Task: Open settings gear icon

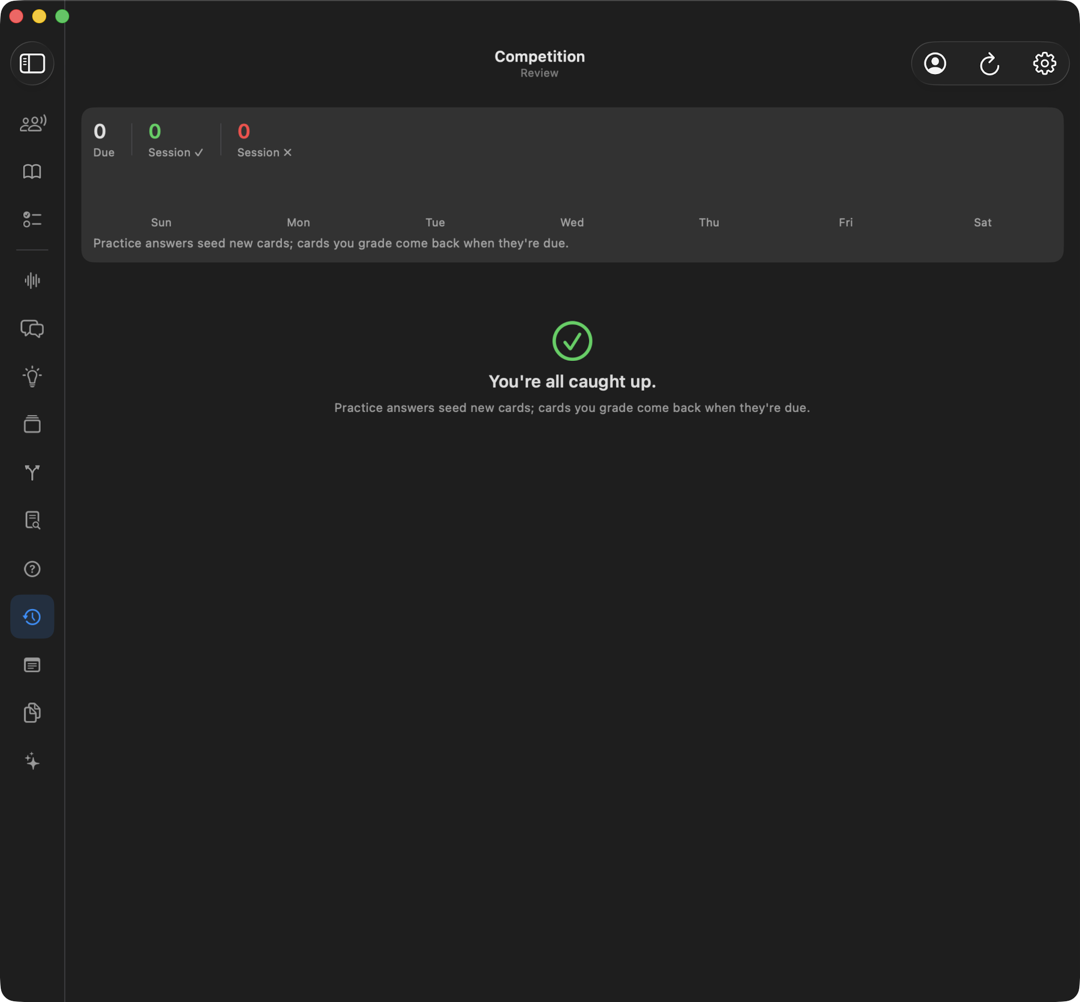Action: coord(1044,63)
